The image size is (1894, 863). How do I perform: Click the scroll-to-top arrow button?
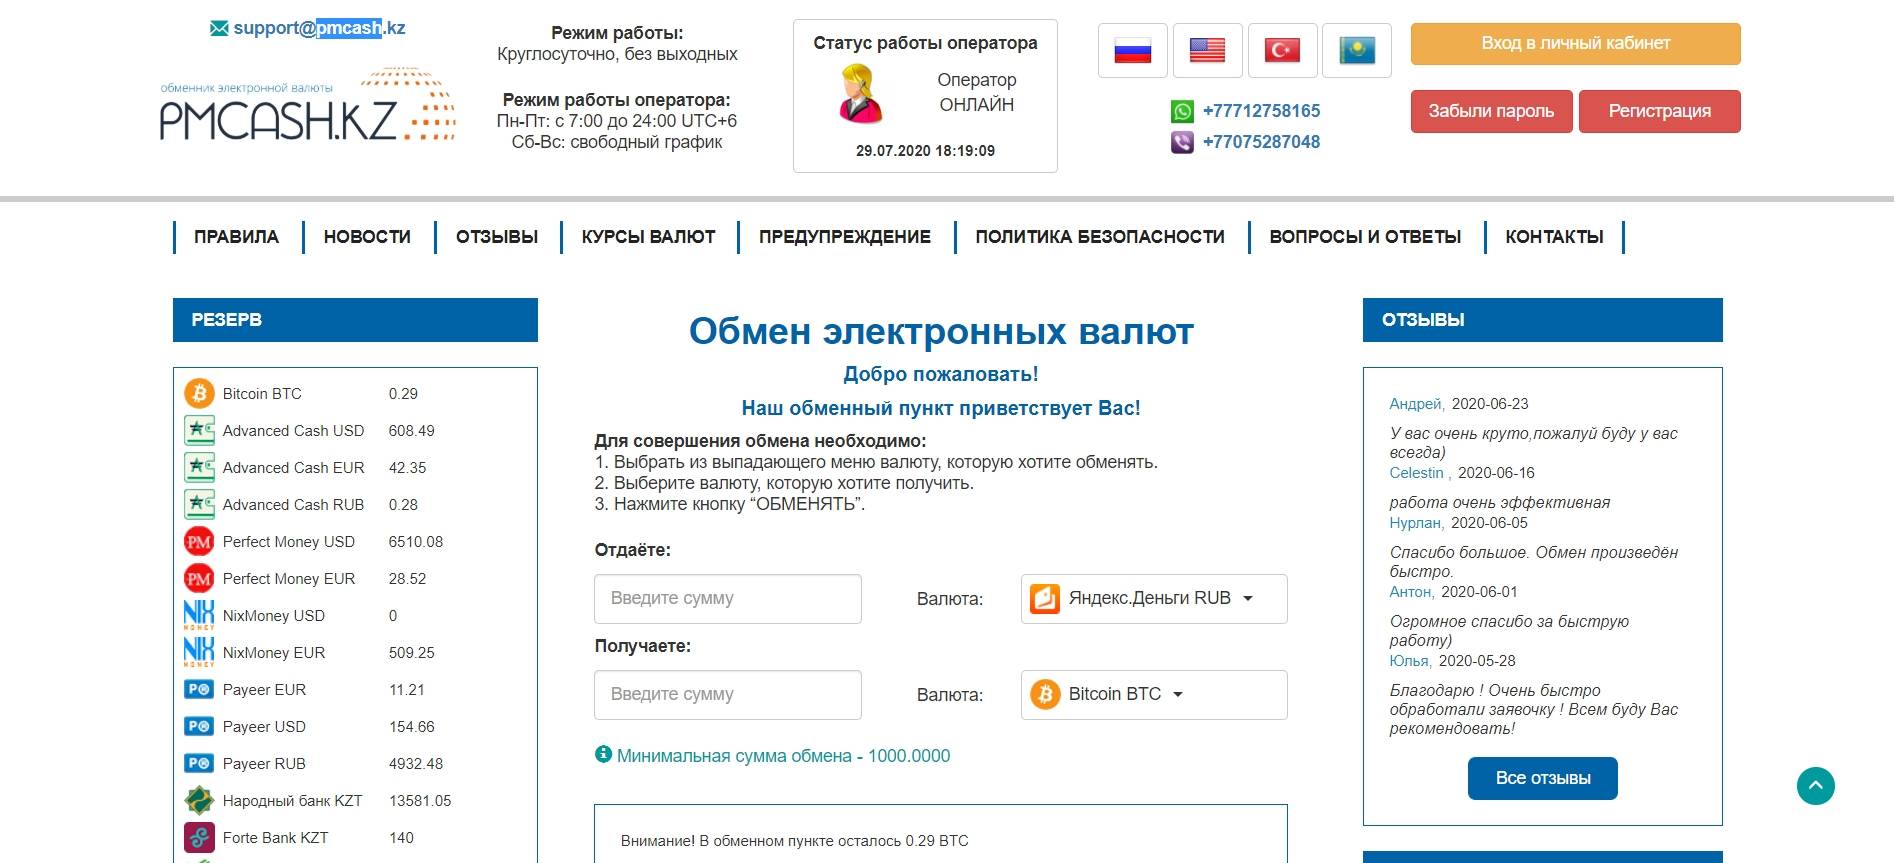point(1815,786)
